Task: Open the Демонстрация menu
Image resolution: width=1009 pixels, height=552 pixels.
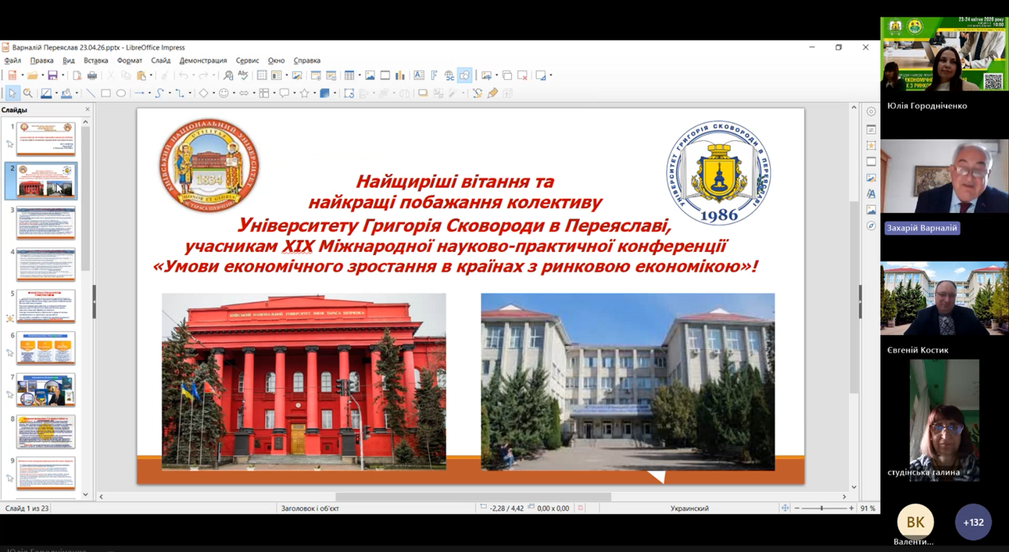Action: click(203, 60)
